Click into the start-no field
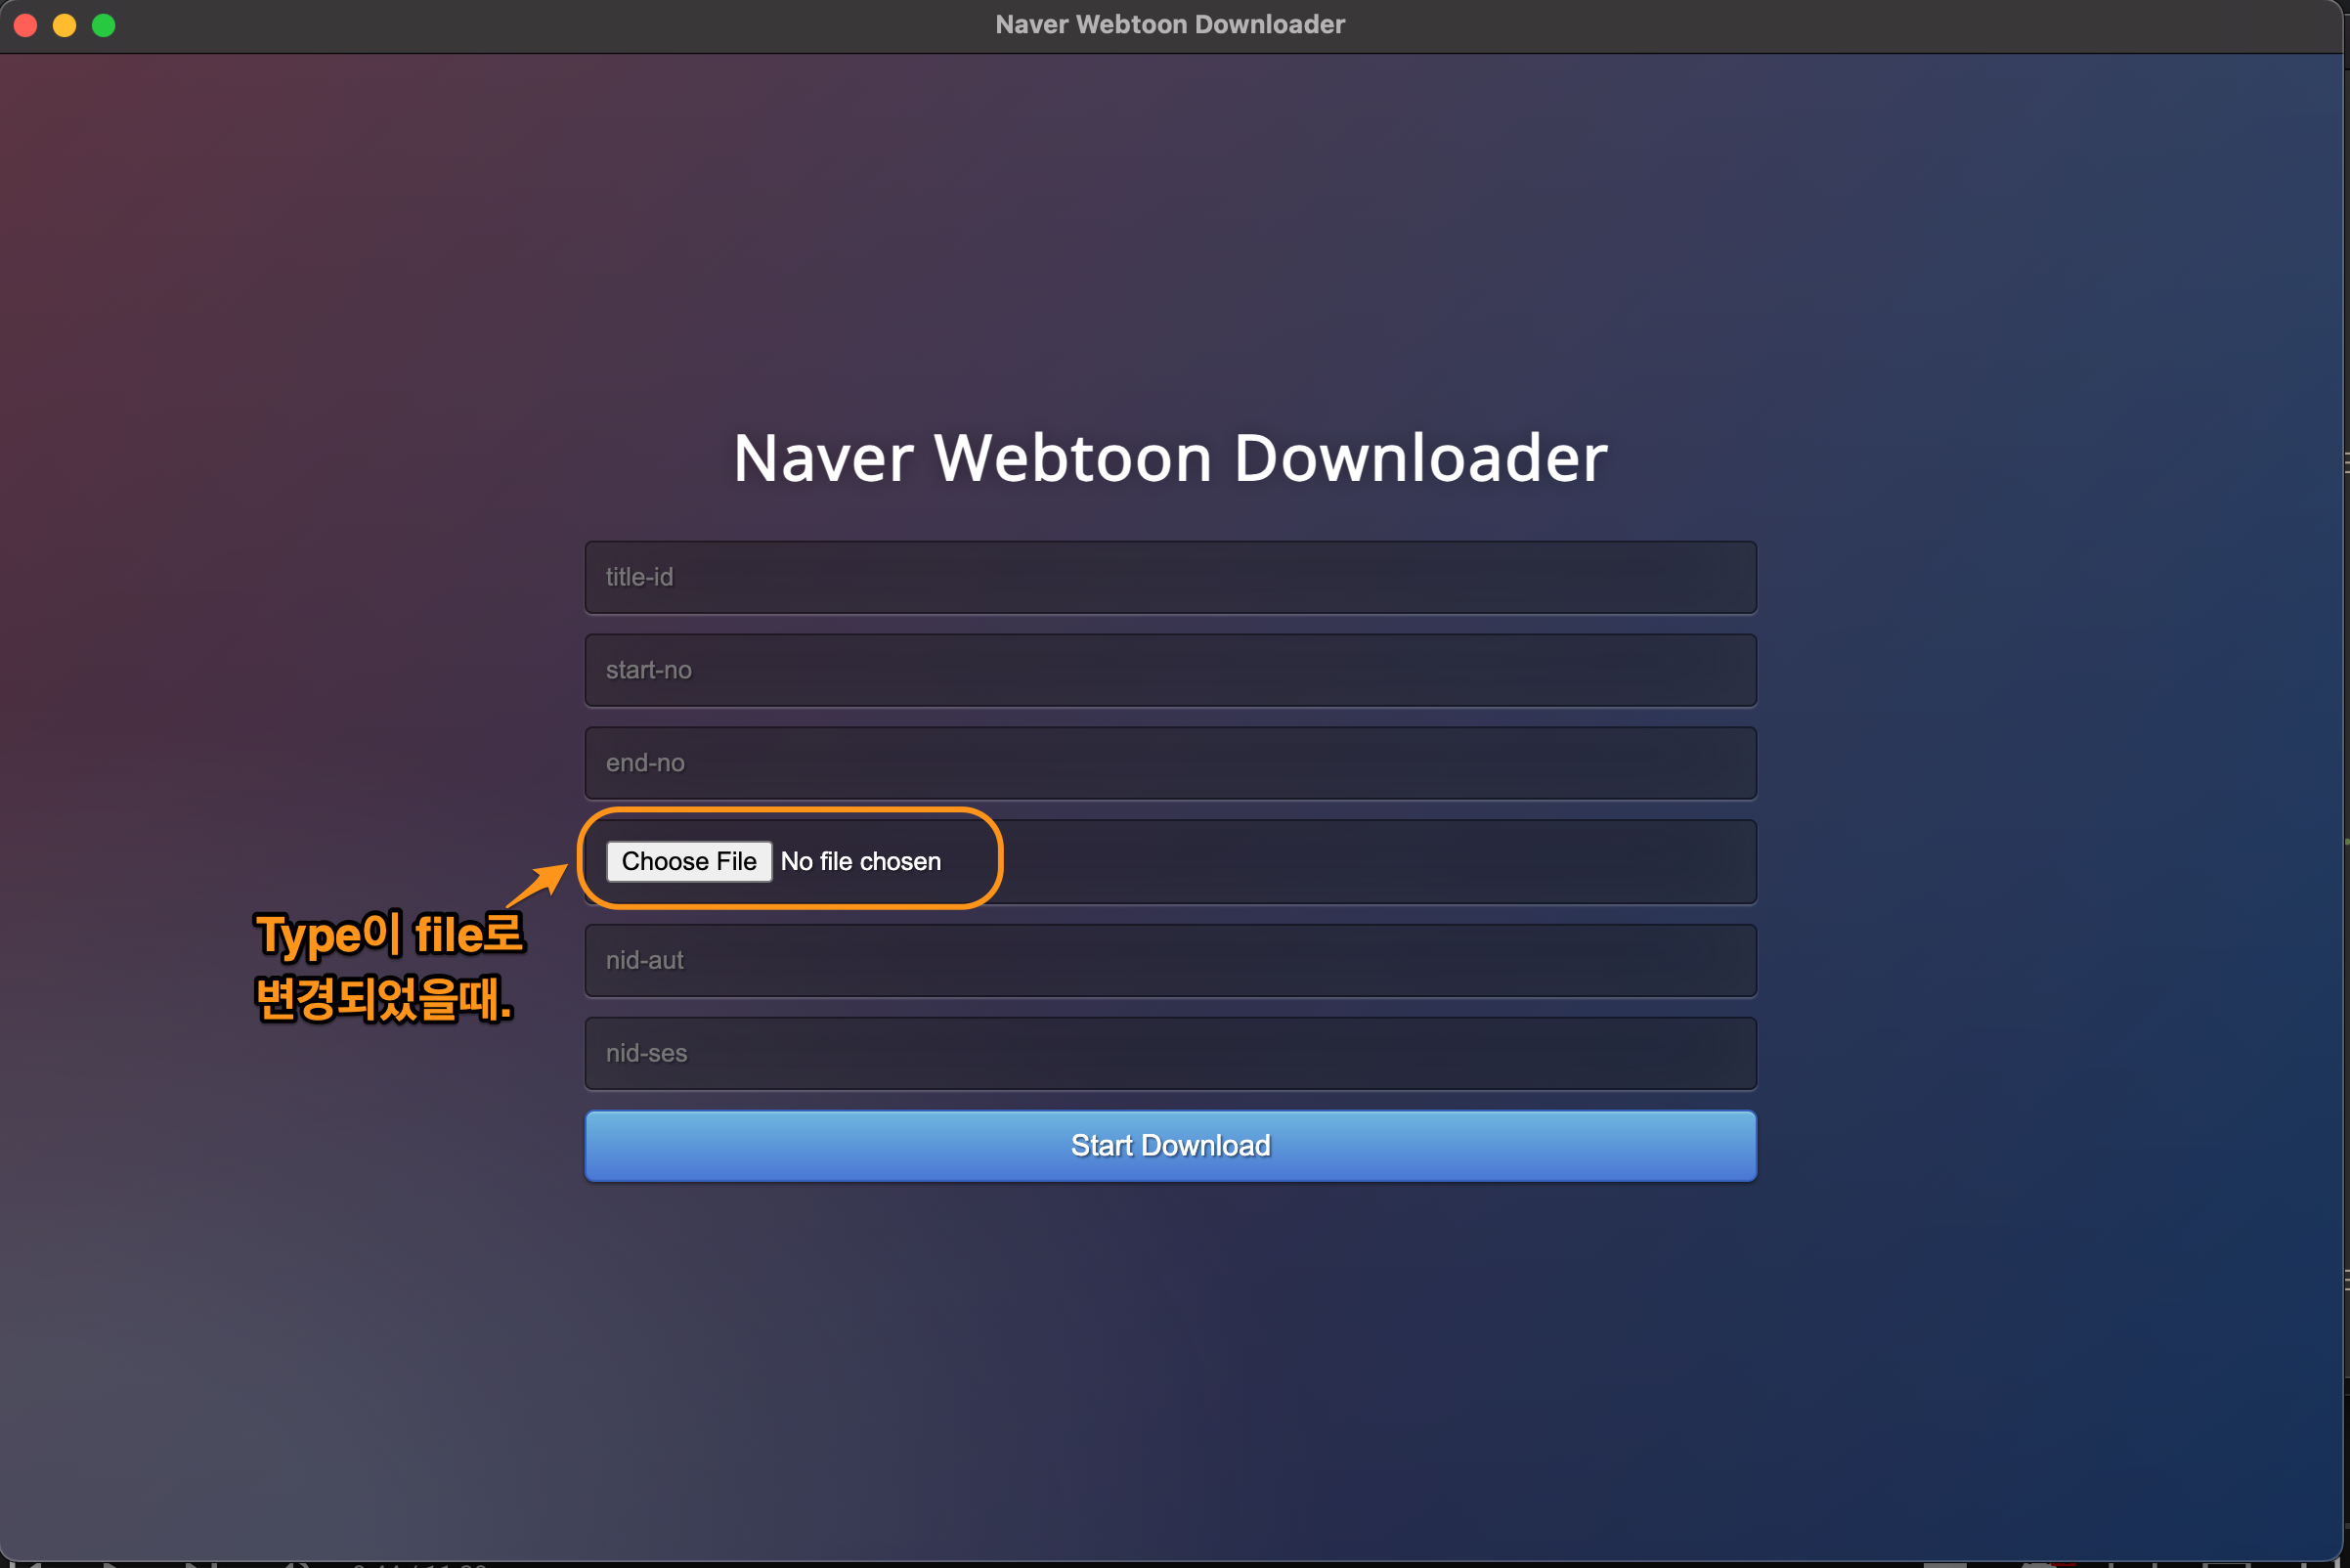The image size is (2350, 1568). (1170, 670)
